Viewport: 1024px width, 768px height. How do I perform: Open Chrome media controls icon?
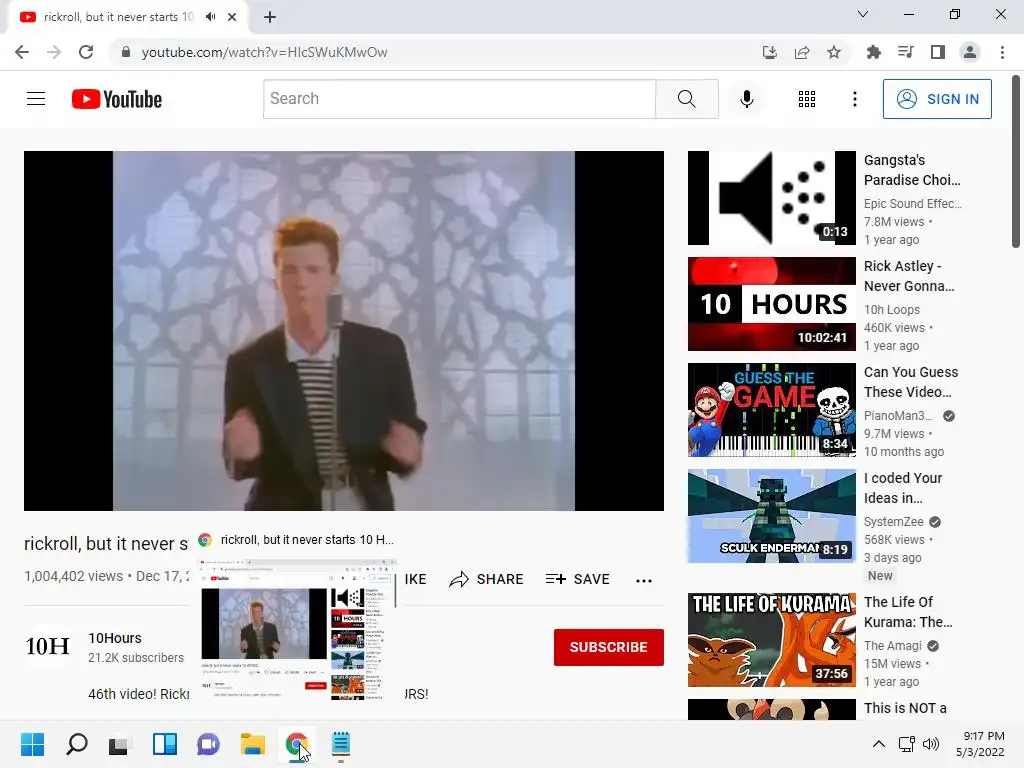[x=906, y=52]
